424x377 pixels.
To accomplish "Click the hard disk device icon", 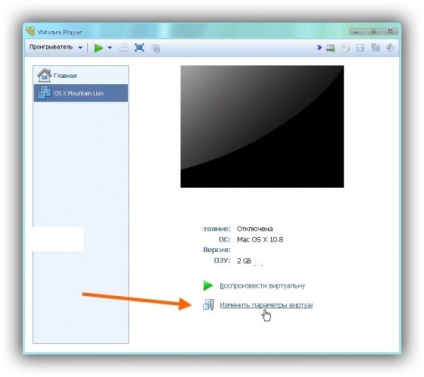I will [x=330, y=48].
